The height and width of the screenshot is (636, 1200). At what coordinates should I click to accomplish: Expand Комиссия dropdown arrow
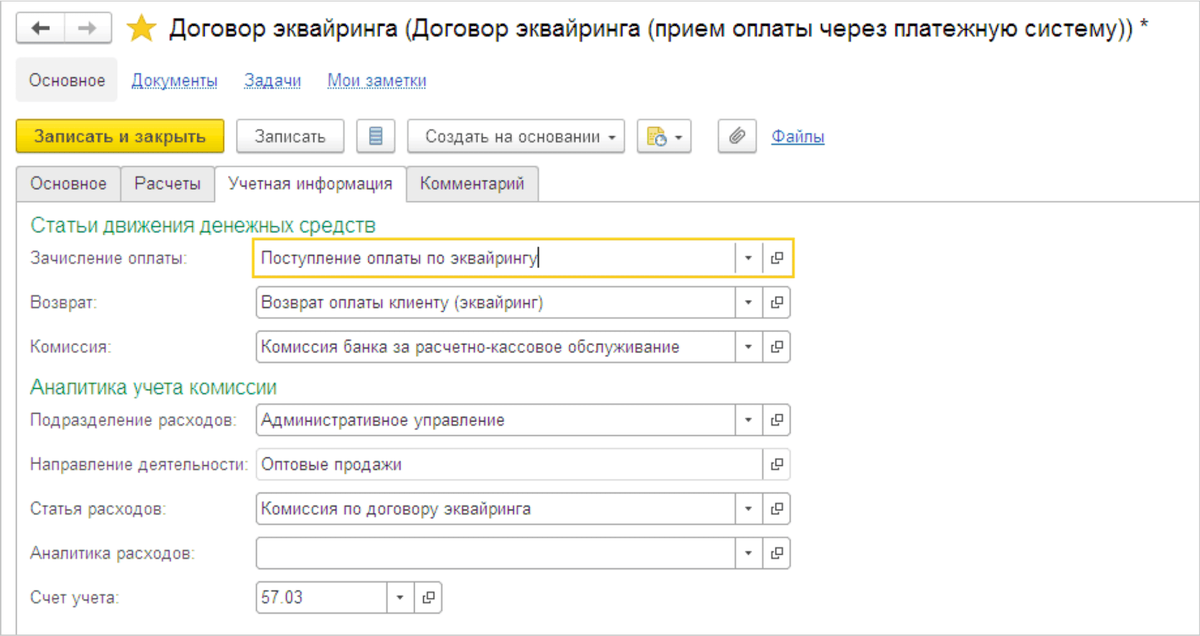pyautogui.click(x=749, y=347)
